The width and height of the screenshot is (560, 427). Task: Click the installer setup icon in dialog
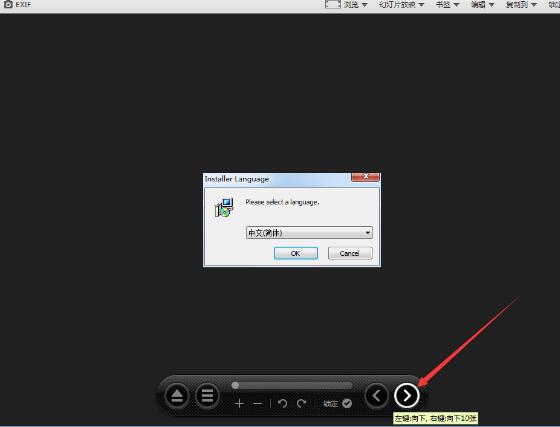pyautogui.click(x=224, y=207)
